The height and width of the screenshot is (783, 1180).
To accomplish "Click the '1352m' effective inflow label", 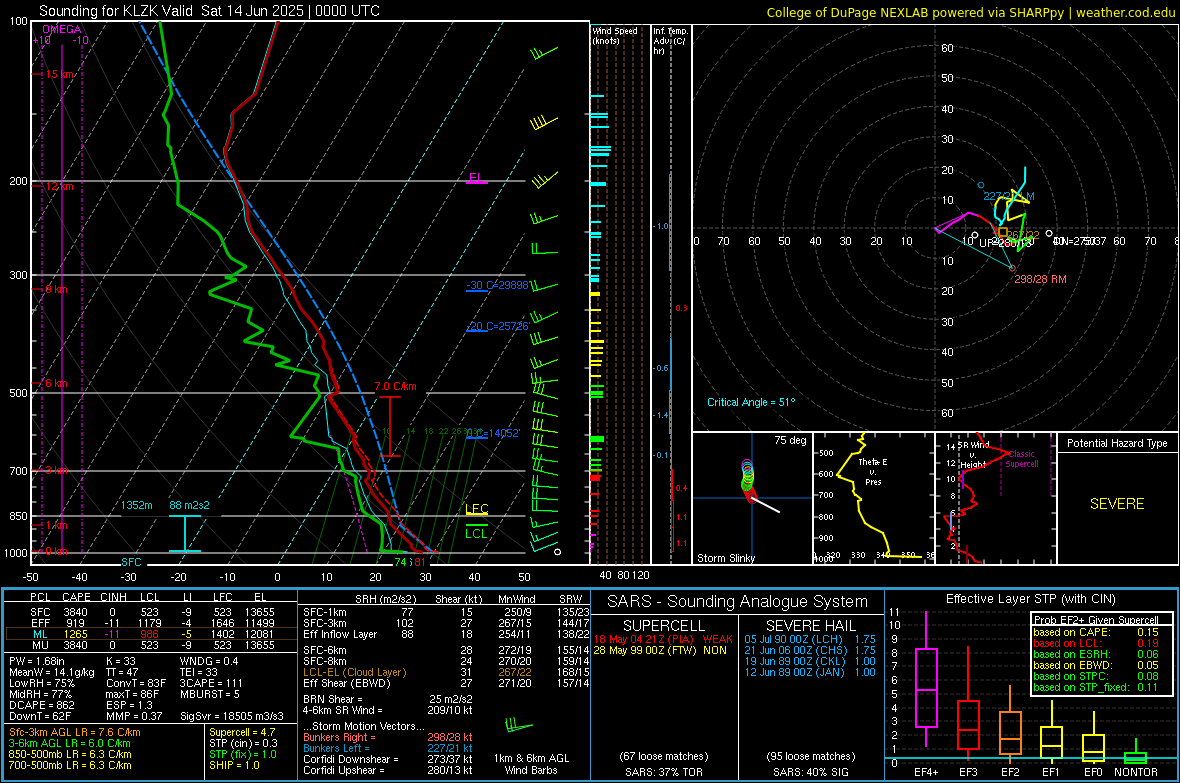I will click(x=137, y=505).
